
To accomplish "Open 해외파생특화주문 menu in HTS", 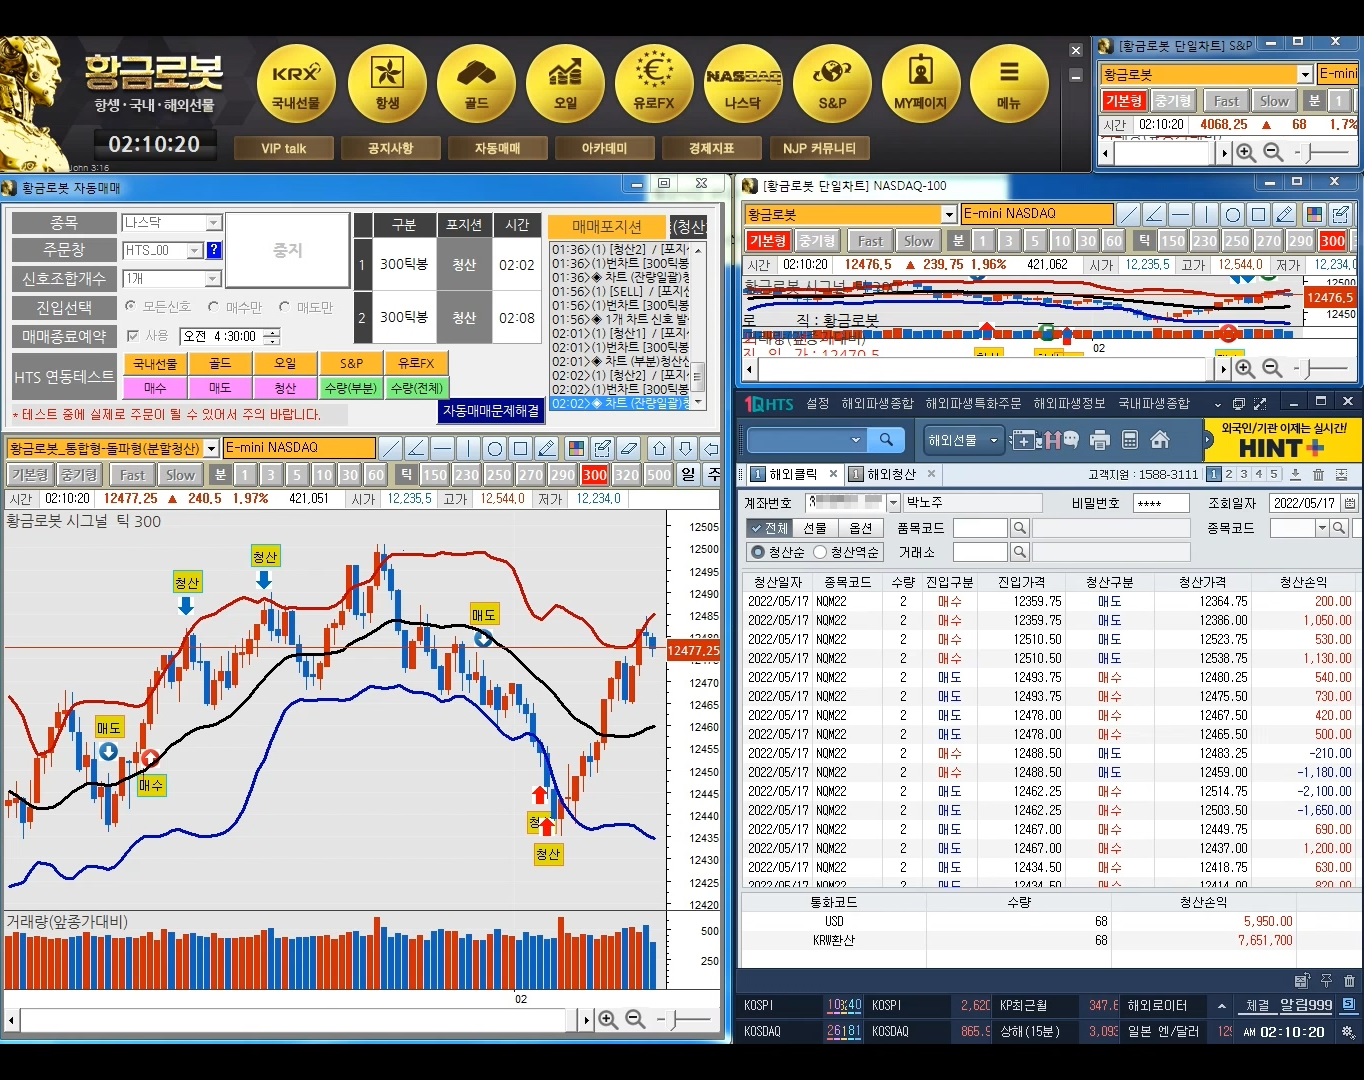I will 974,404.
